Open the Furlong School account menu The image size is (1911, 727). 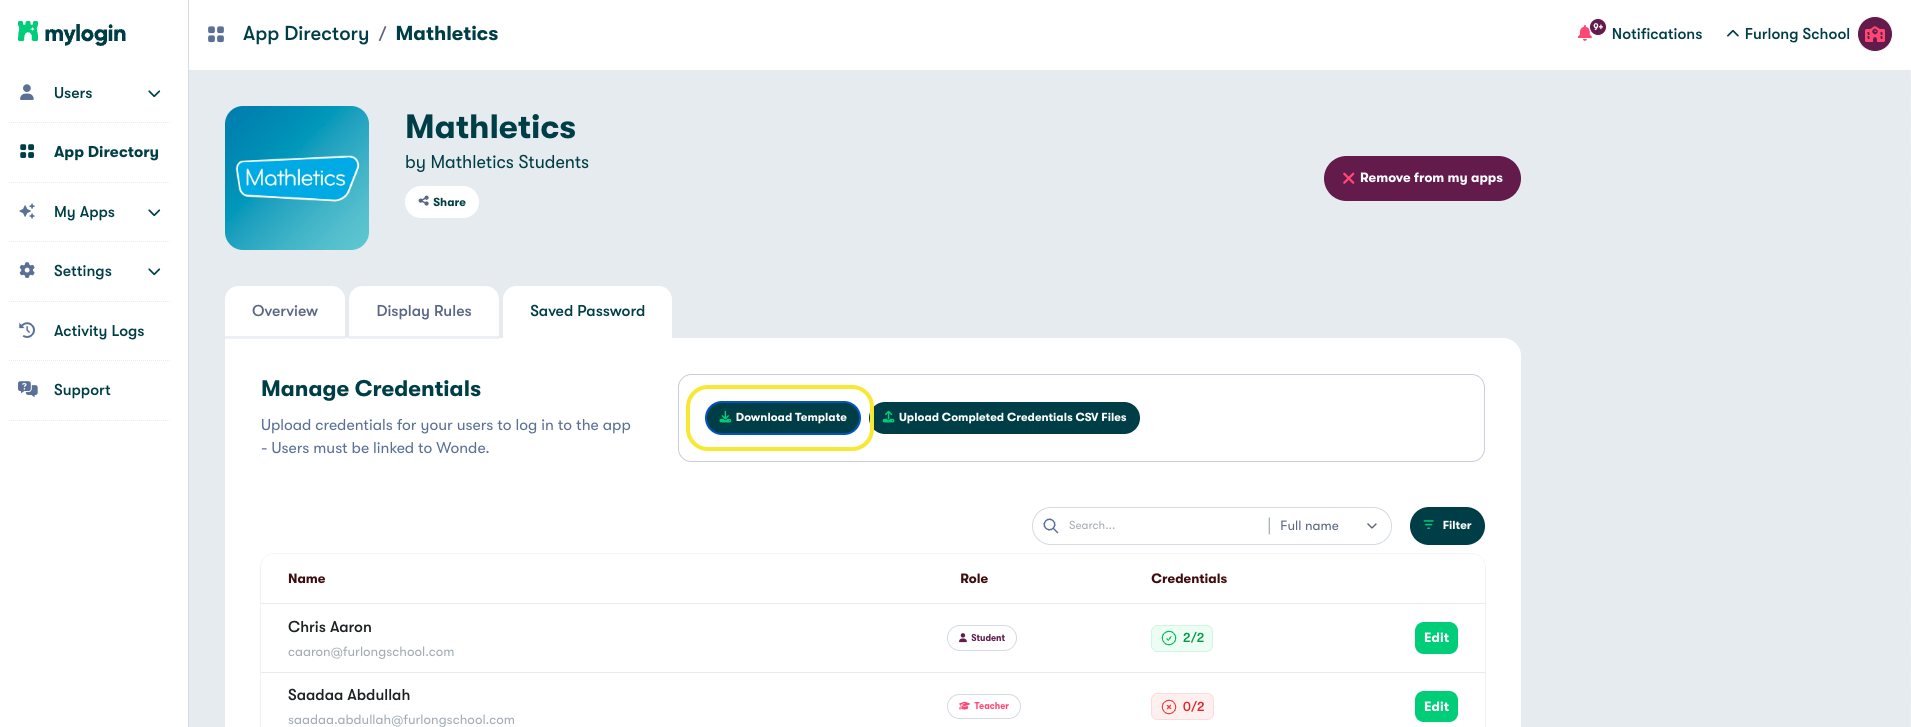(1809, 34)
